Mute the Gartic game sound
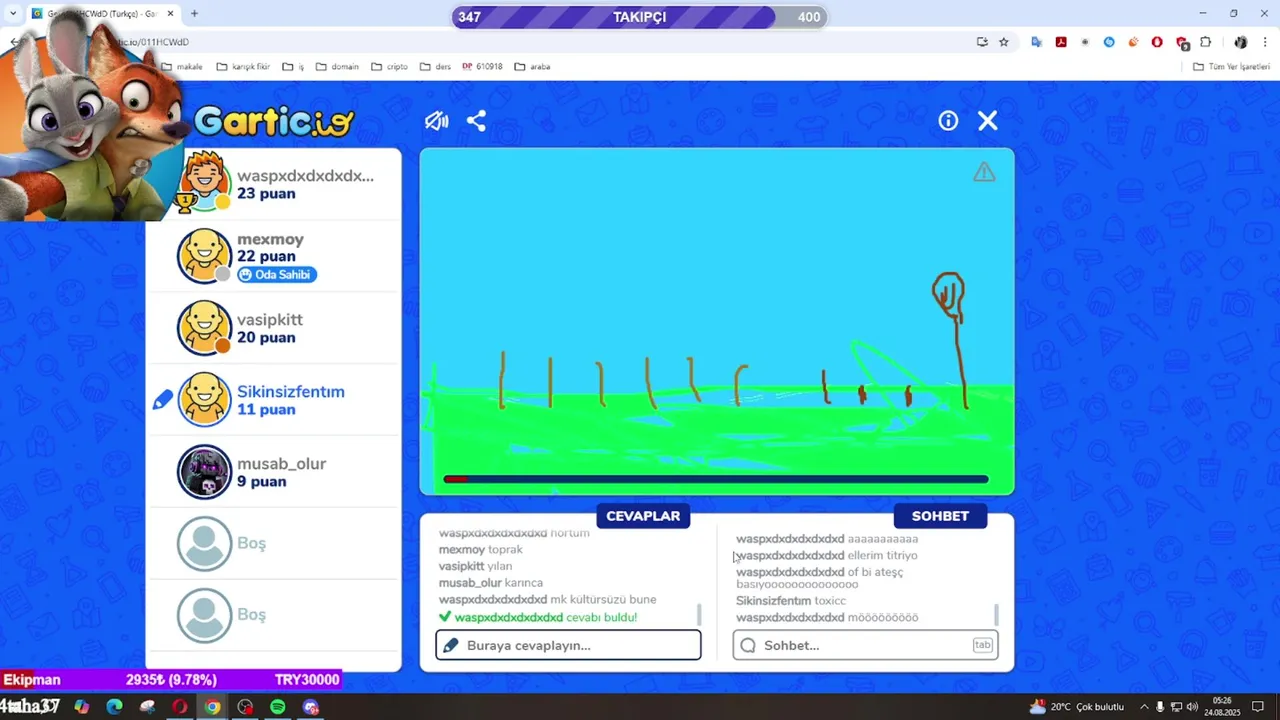This screenshot has width=1280, height=720. [436, 121]
